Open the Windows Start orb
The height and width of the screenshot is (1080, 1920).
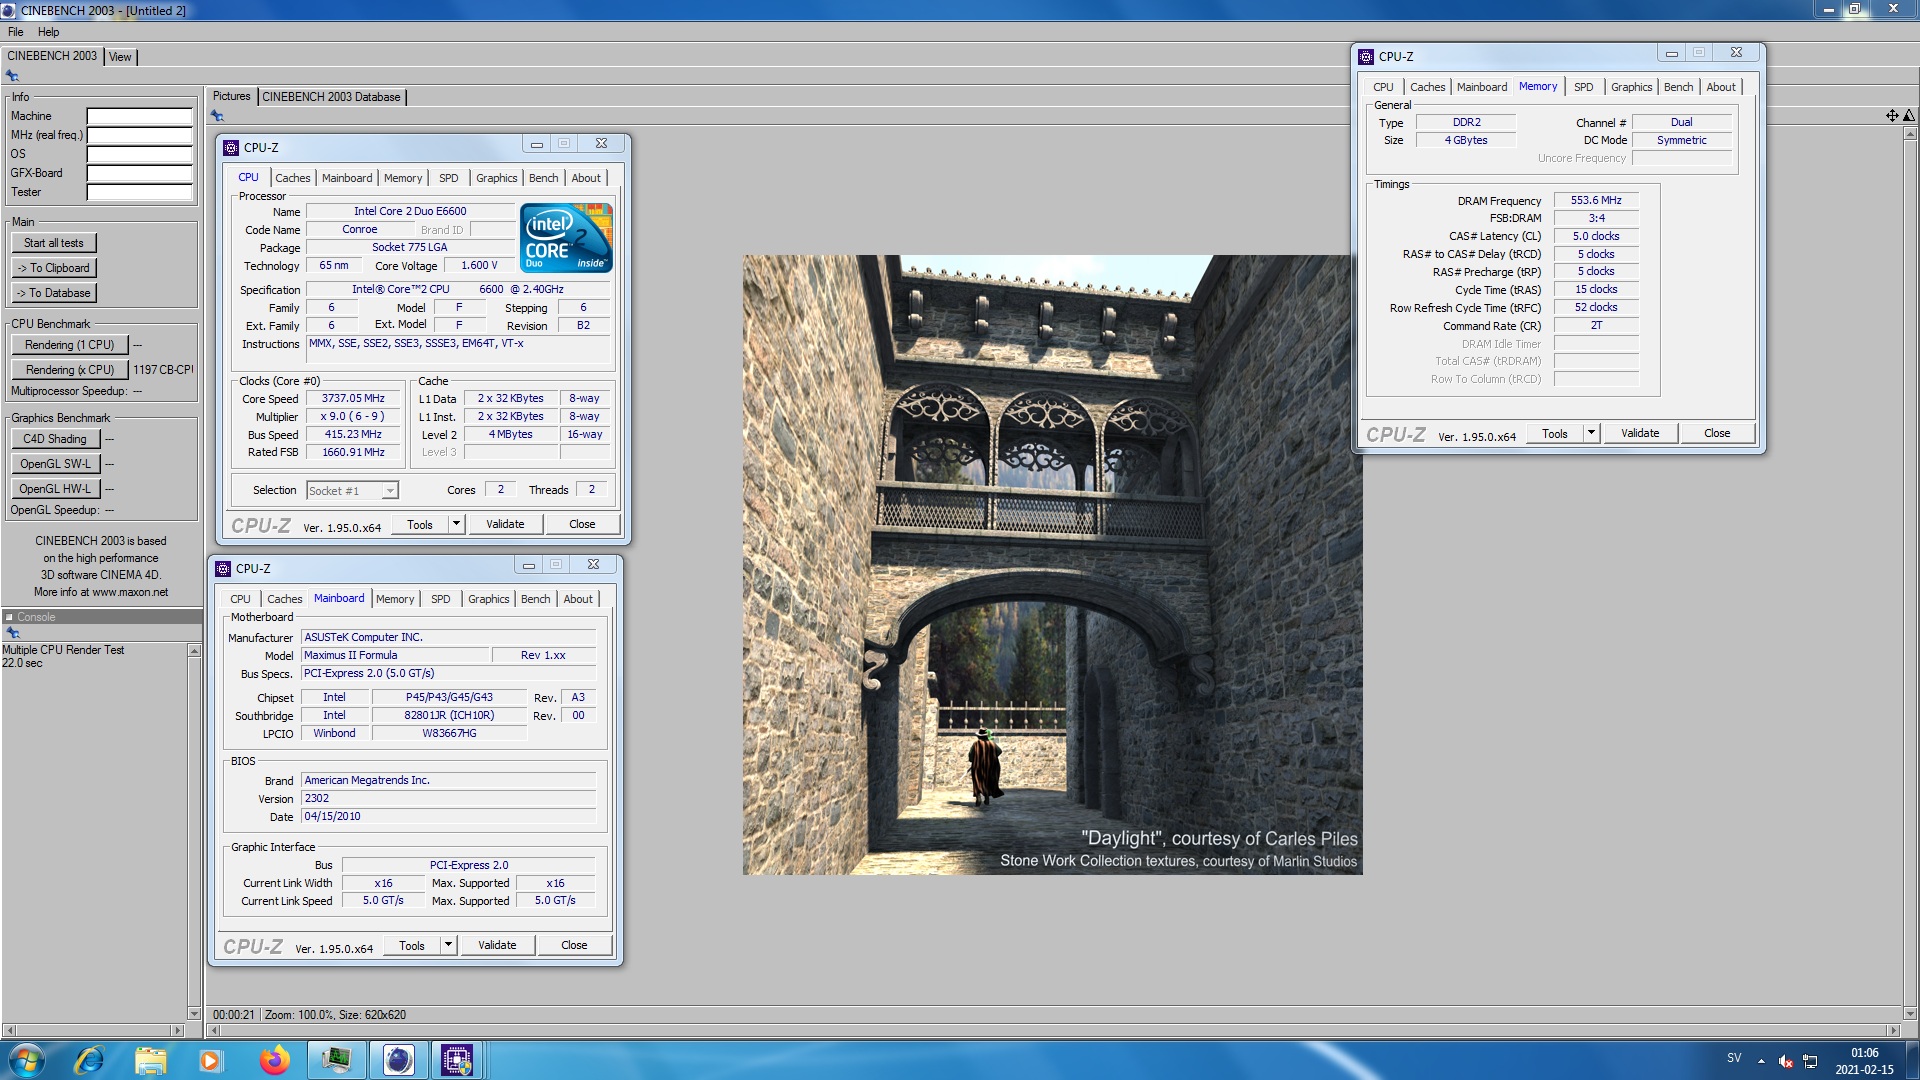point(26,1060)
